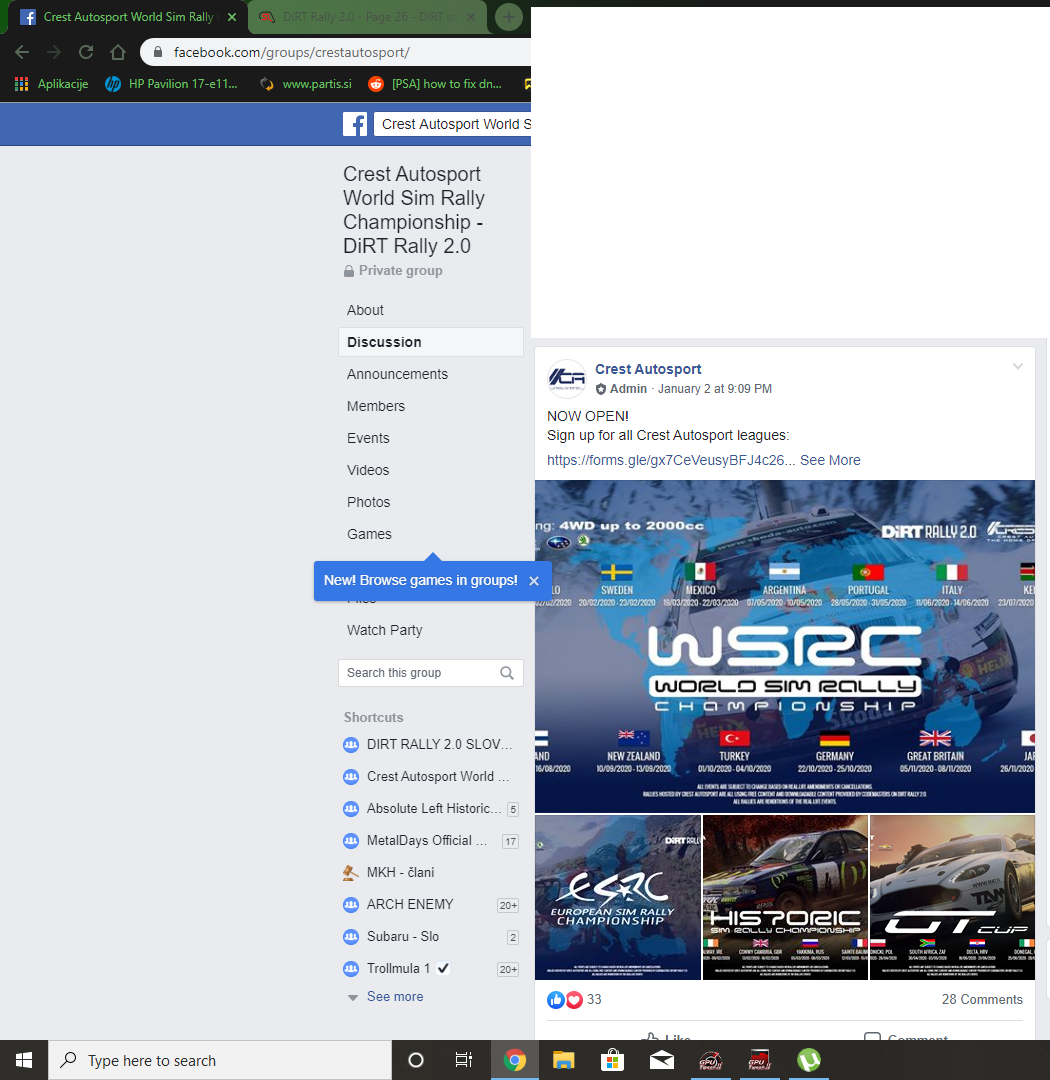Open Task View on the taskbar

pyautogui.click(x=464, y=1061)
